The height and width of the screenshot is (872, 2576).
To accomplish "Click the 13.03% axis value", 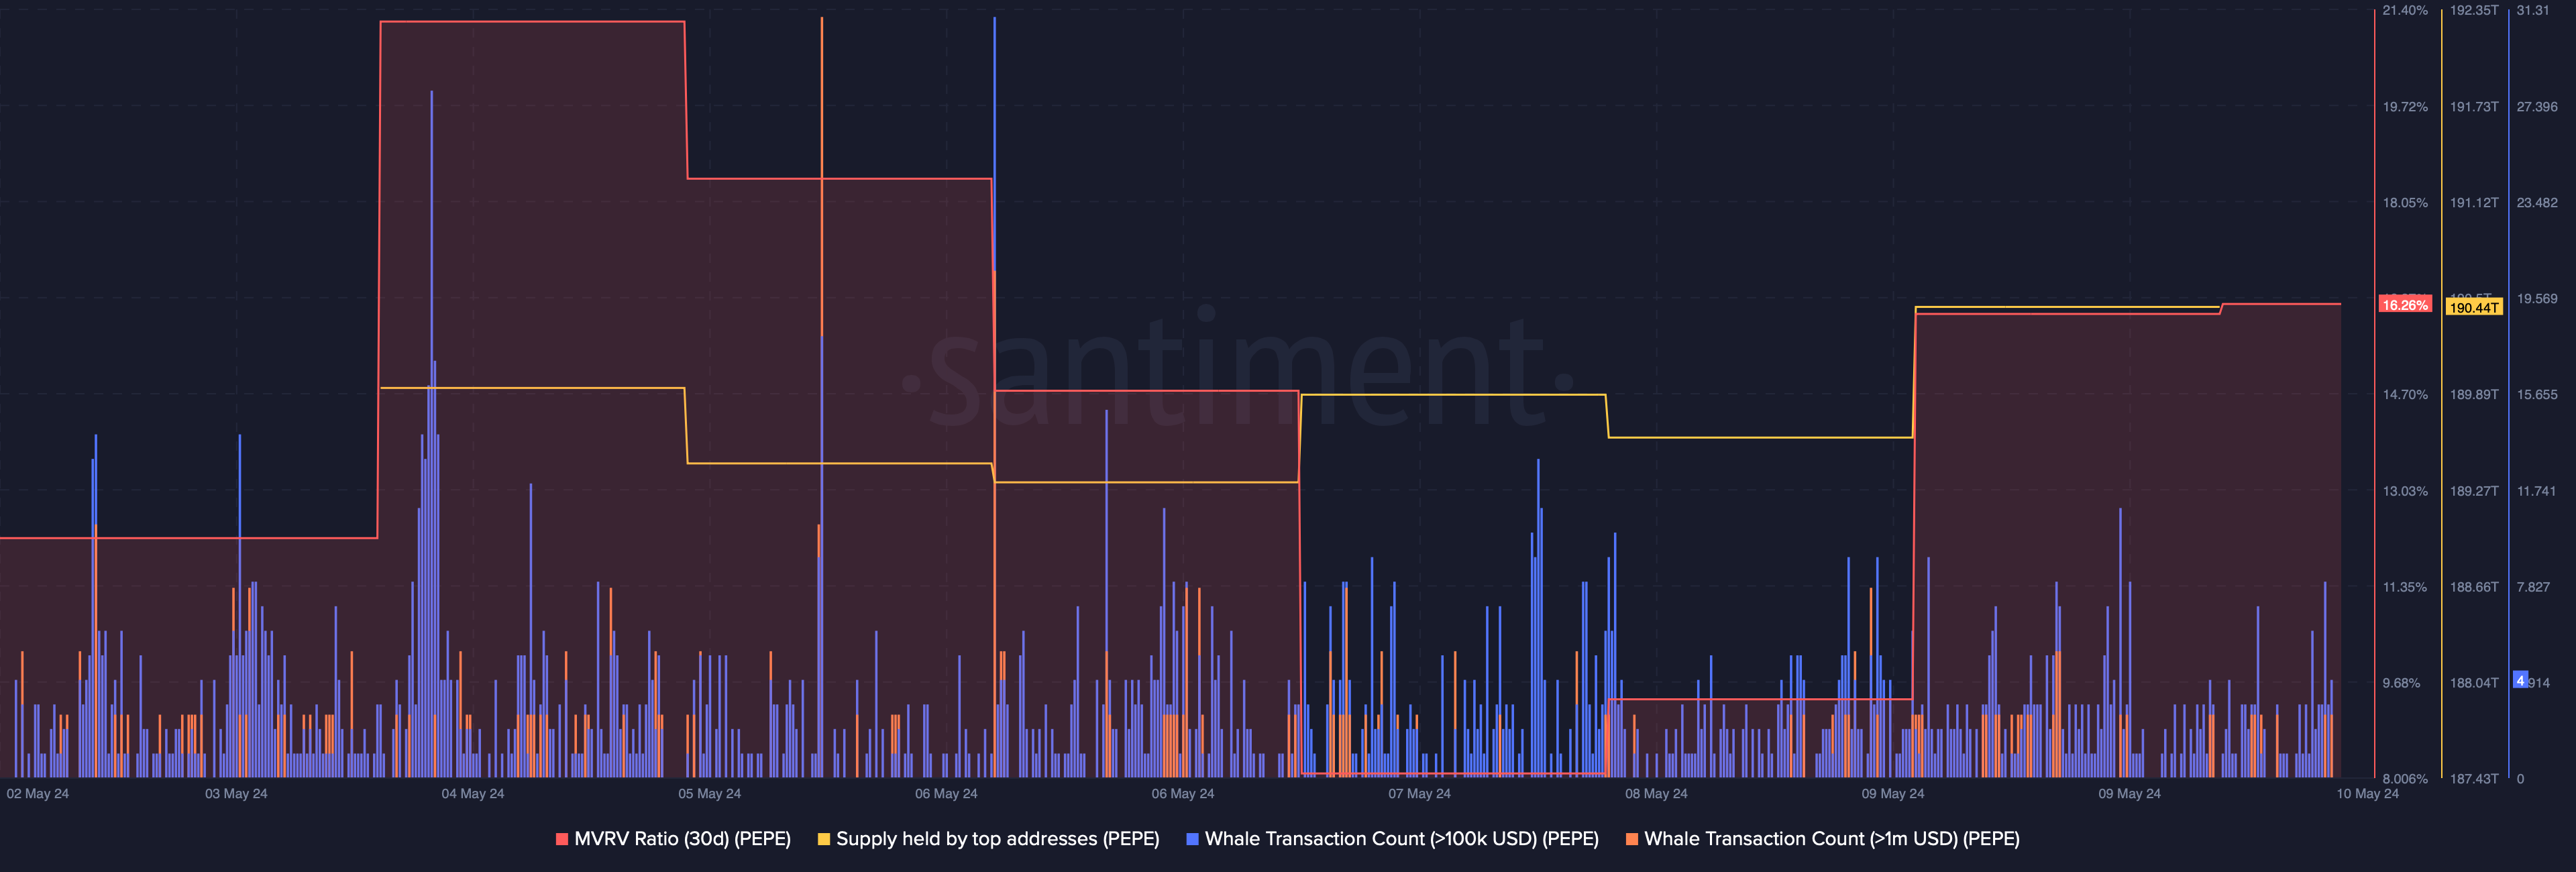I will pyautogui.click(x=2404, y=491).
